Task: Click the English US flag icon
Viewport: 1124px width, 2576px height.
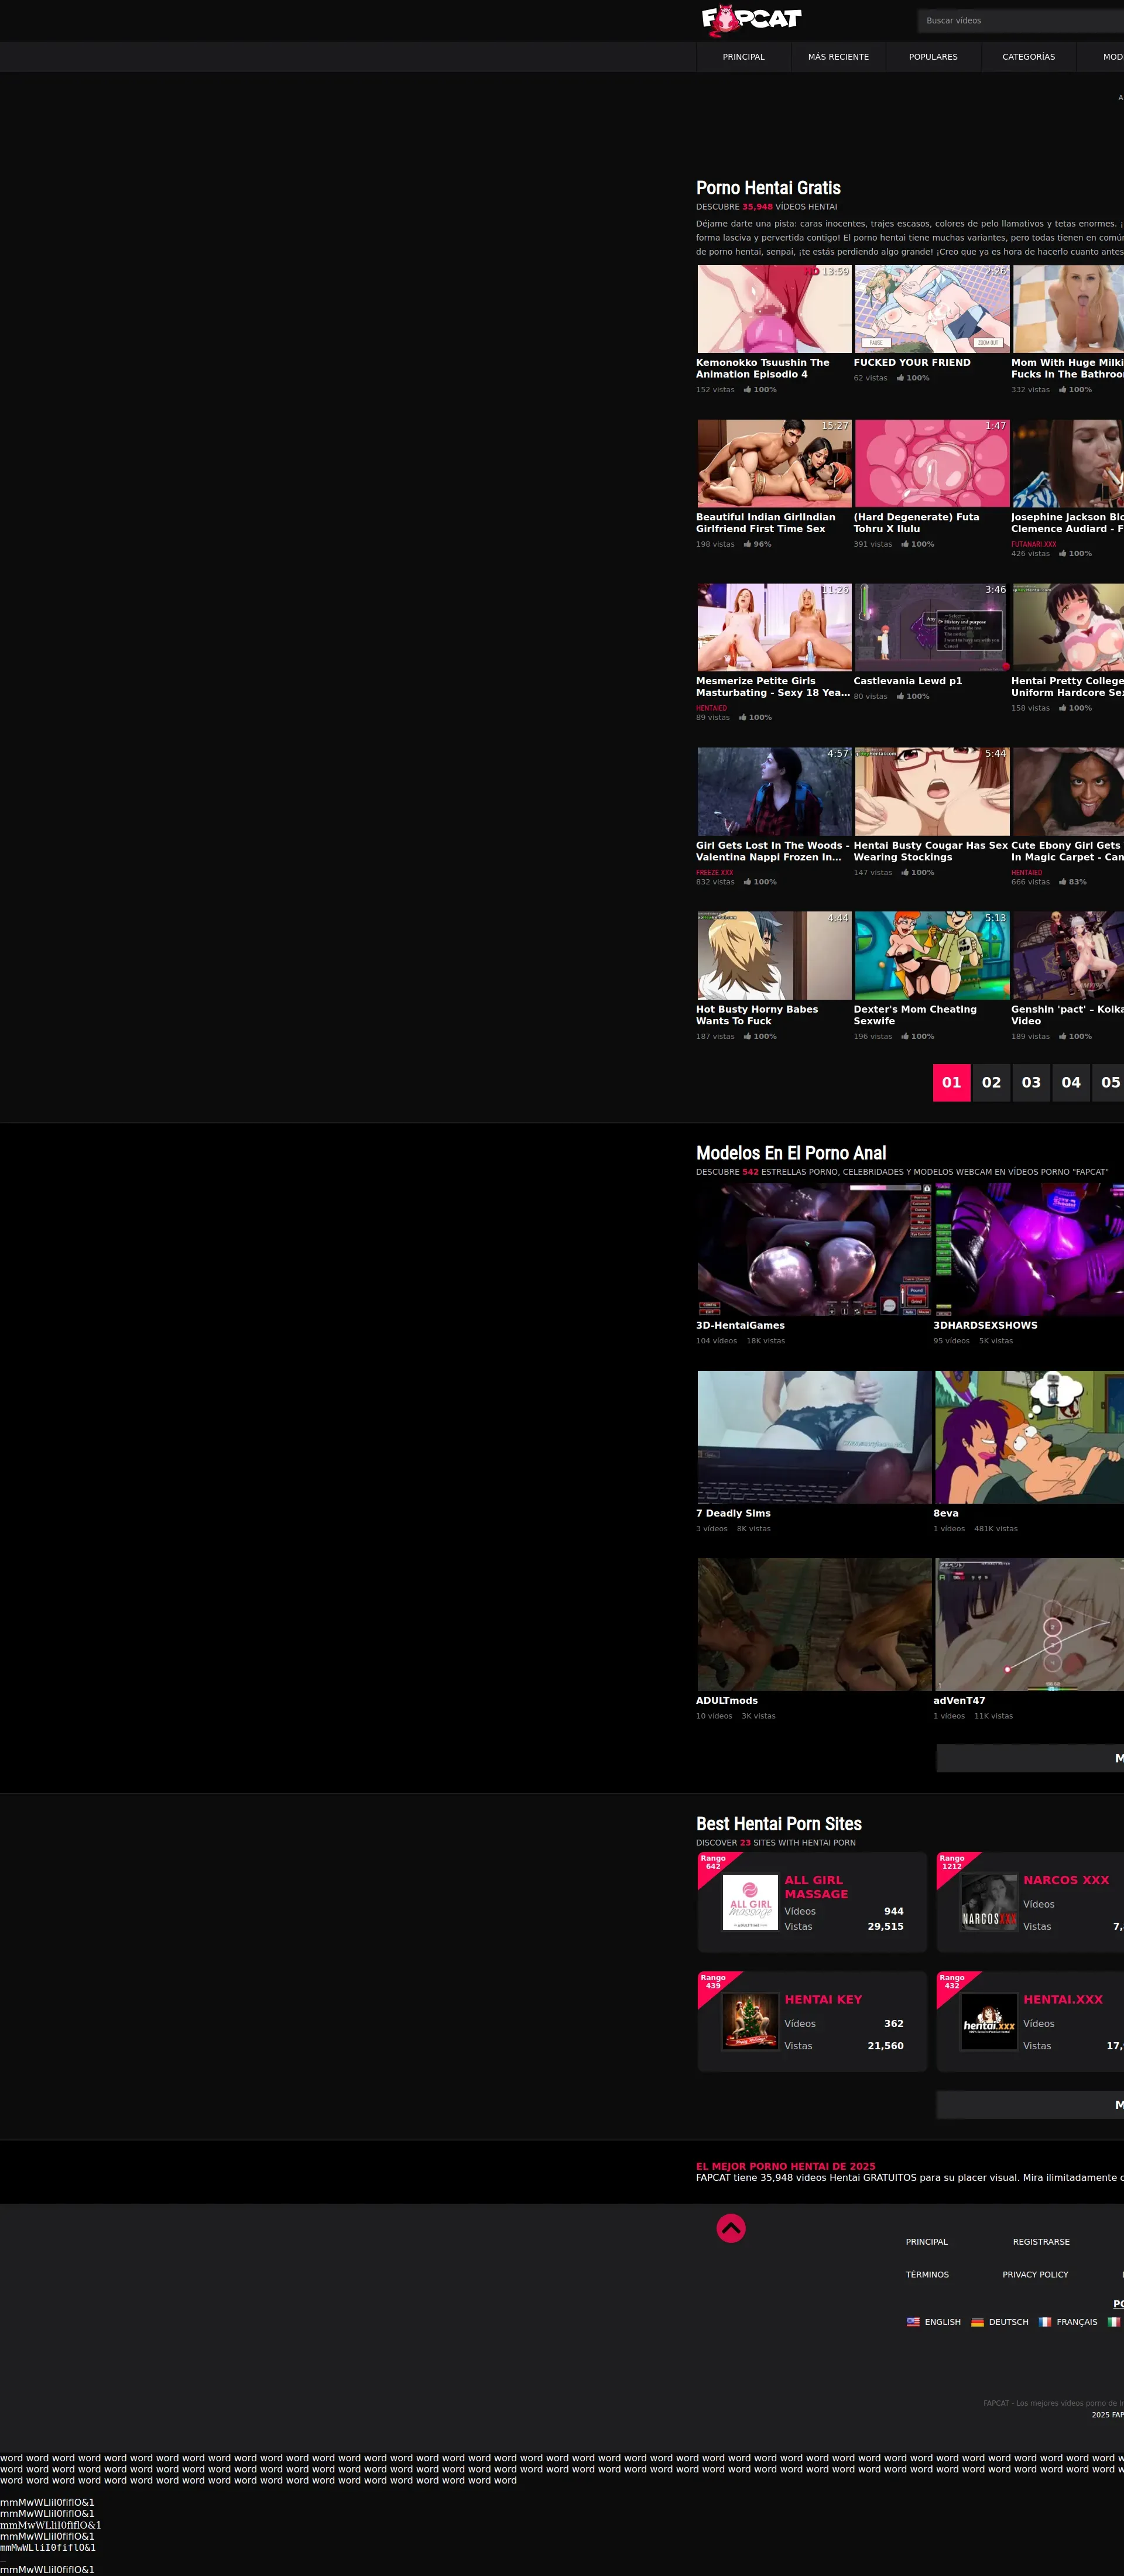Action: pos(913,2322)
